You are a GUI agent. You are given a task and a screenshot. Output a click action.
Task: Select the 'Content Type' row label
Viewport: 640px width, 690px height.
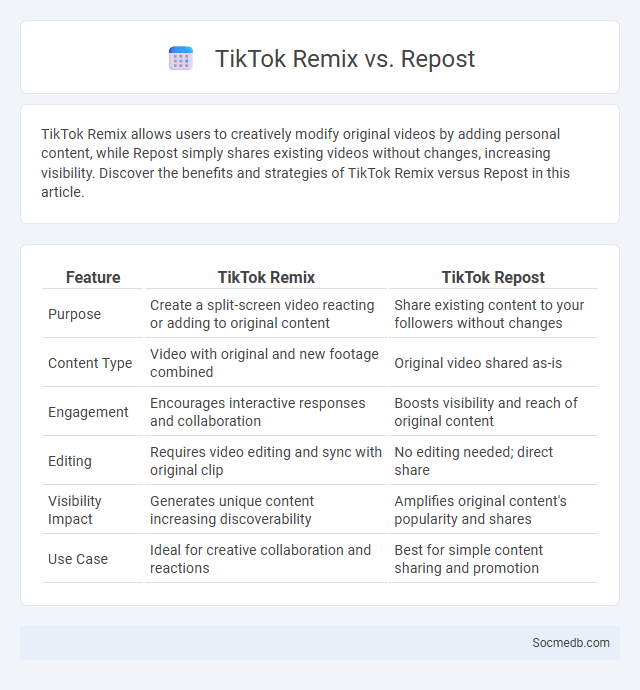pos(90,363)
